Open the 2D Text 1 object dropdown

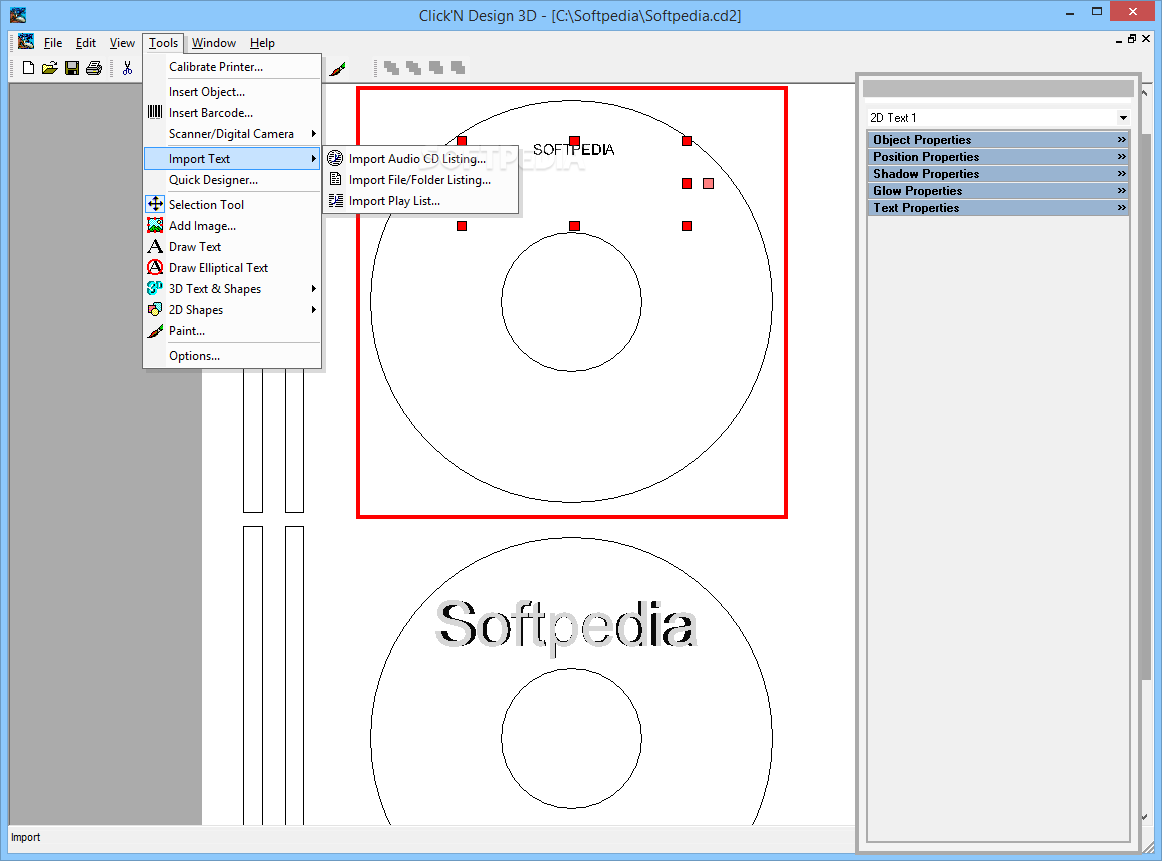1123,118
